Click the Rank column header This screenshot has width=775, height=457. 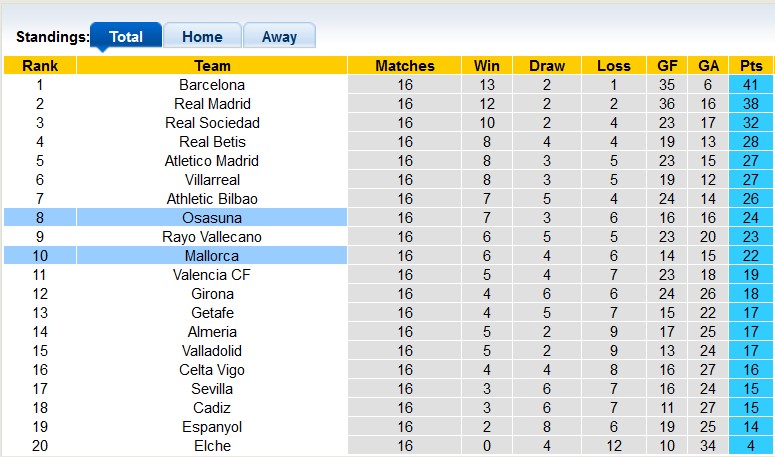coord(40,66)
